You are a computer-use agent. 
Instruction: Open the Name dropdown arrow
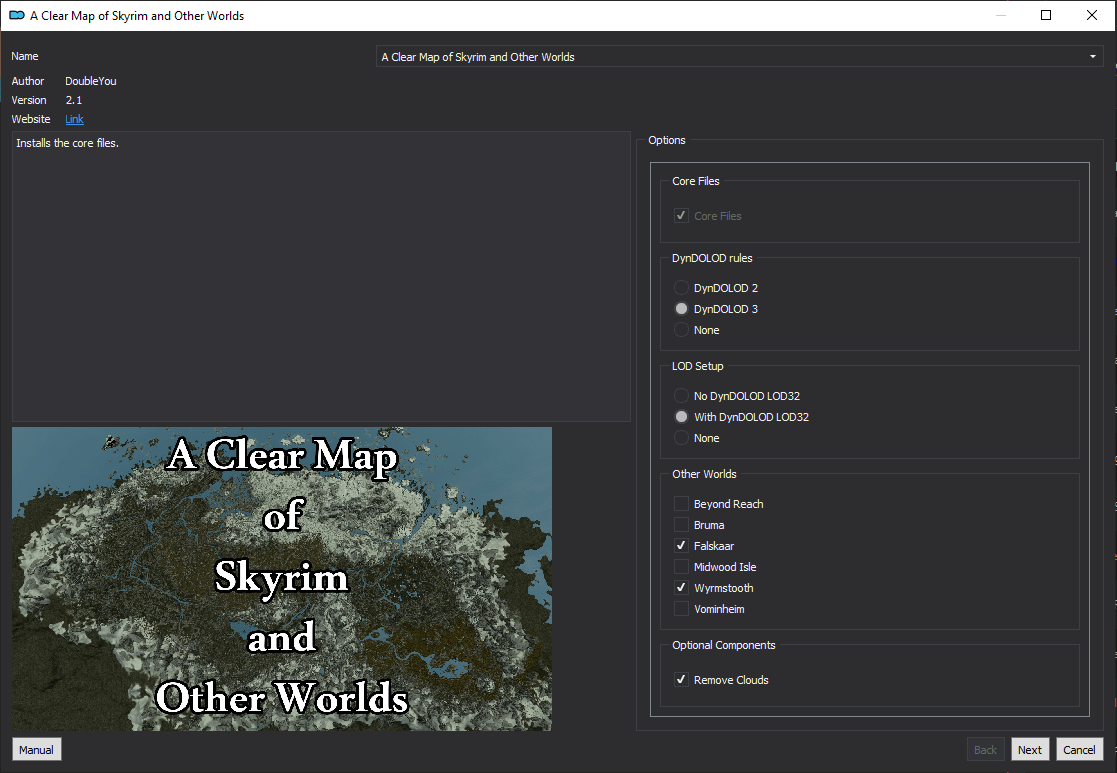1093,56
